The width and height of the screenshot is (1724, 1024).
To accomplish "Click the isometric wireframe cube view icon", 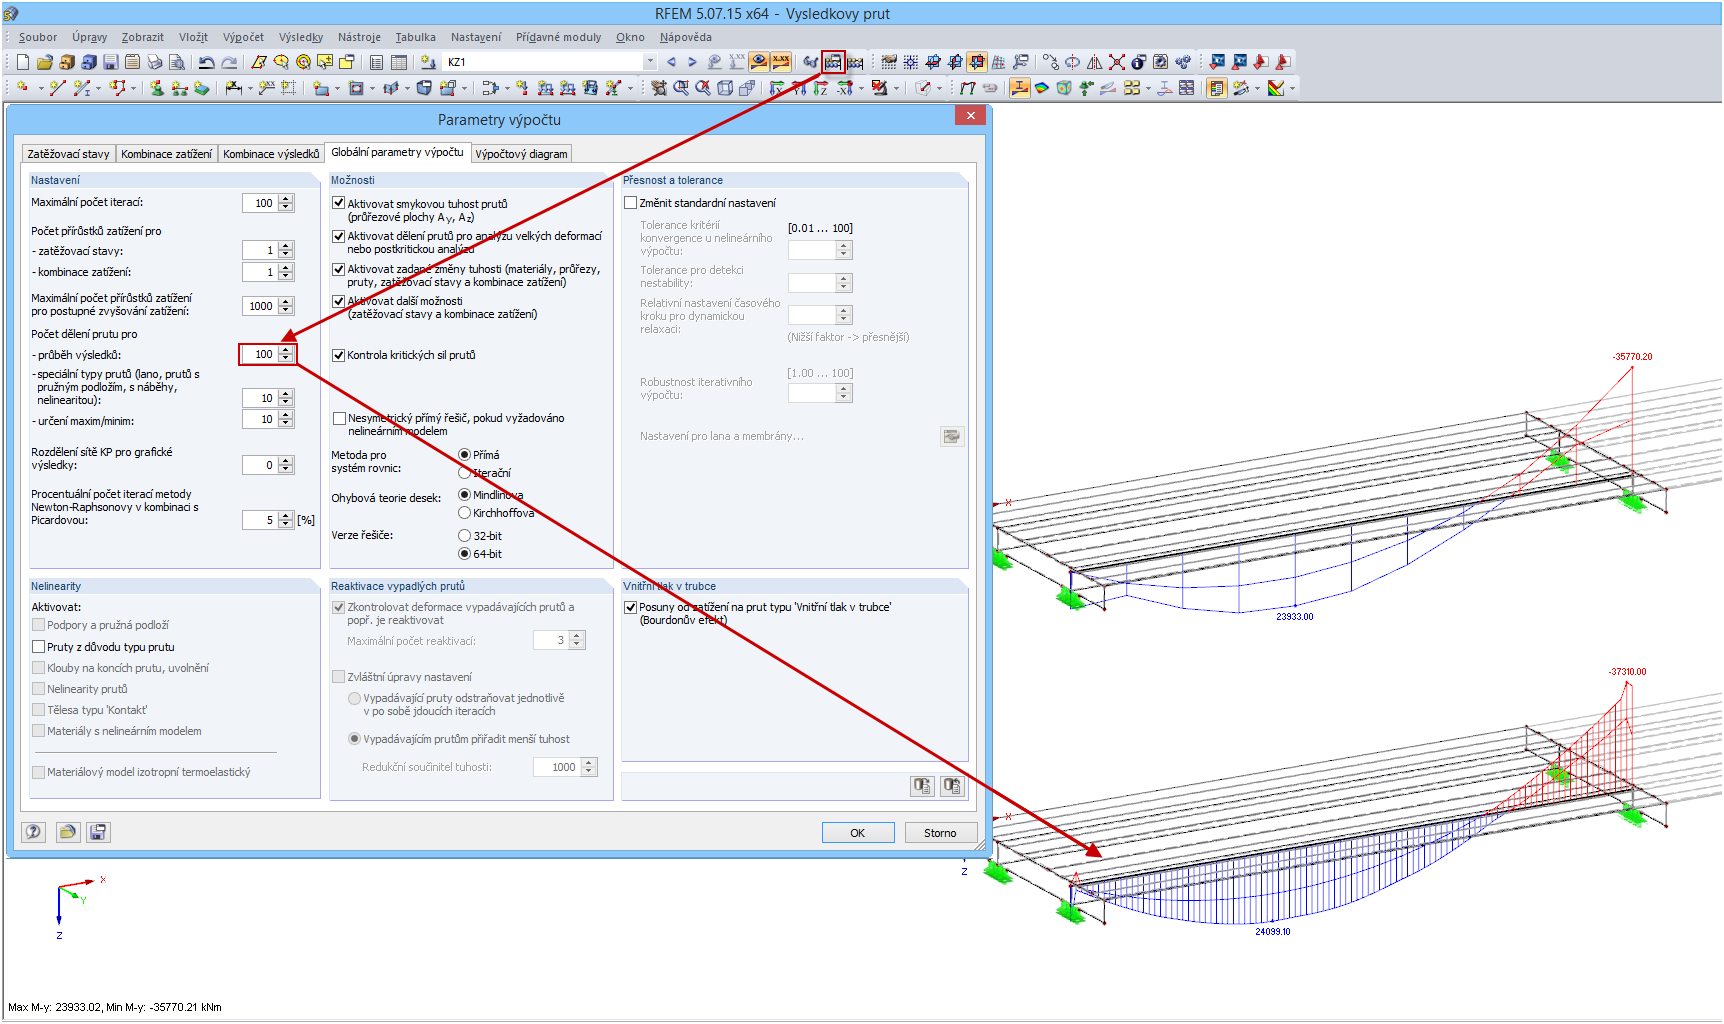I will coord(725,88).
